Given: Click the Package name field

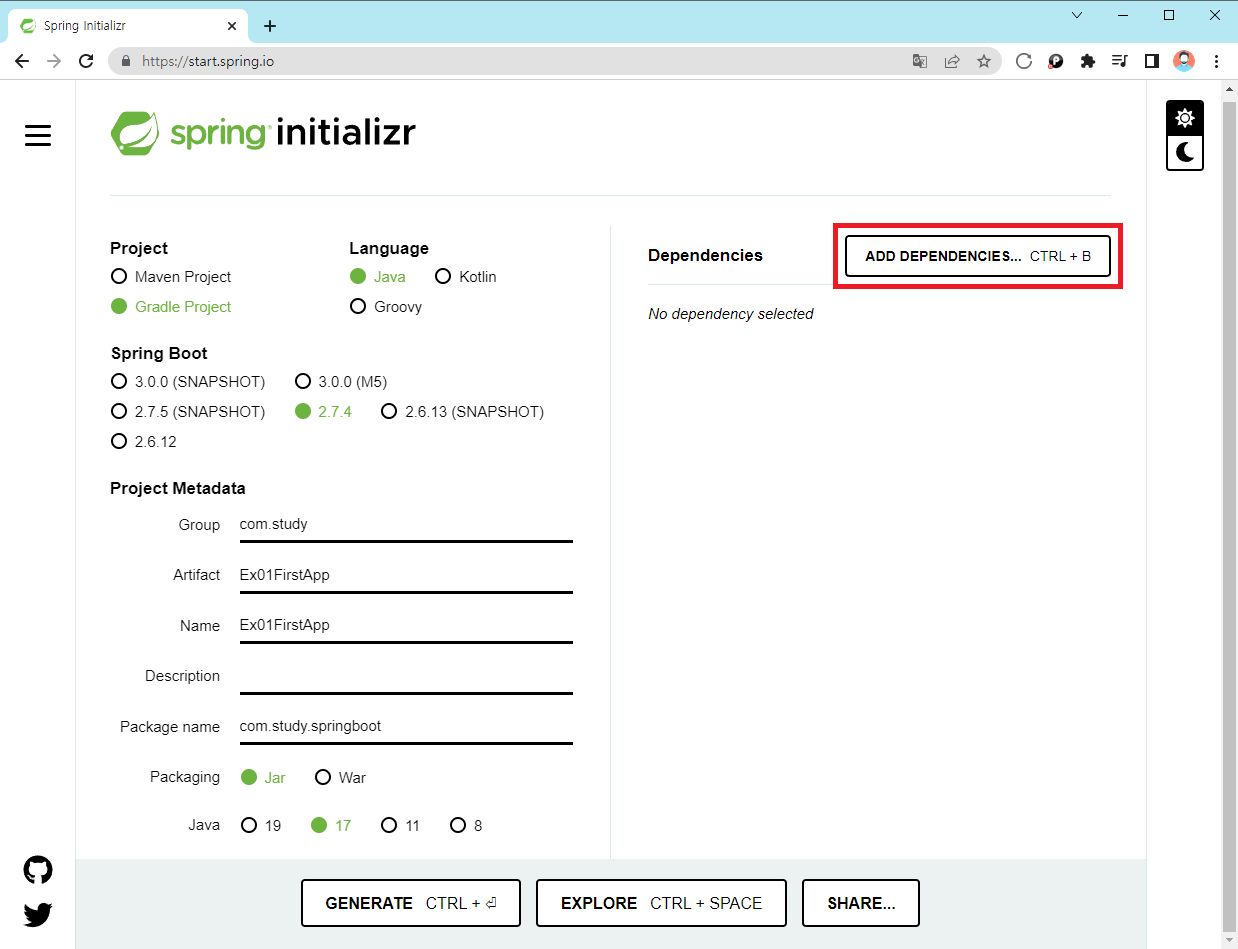Looking at the screenshot, I should click(406, 726).
